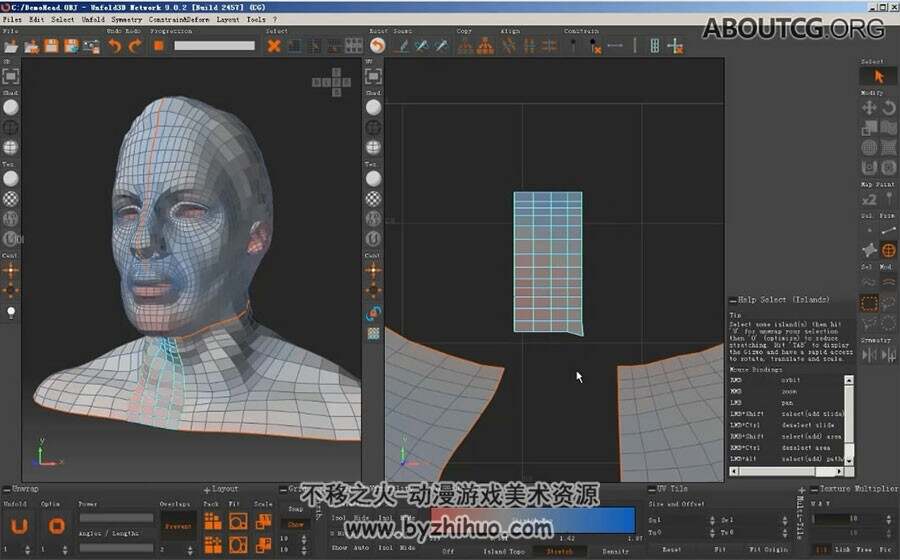Click the lower Pack layout icon

coord(213,544)
